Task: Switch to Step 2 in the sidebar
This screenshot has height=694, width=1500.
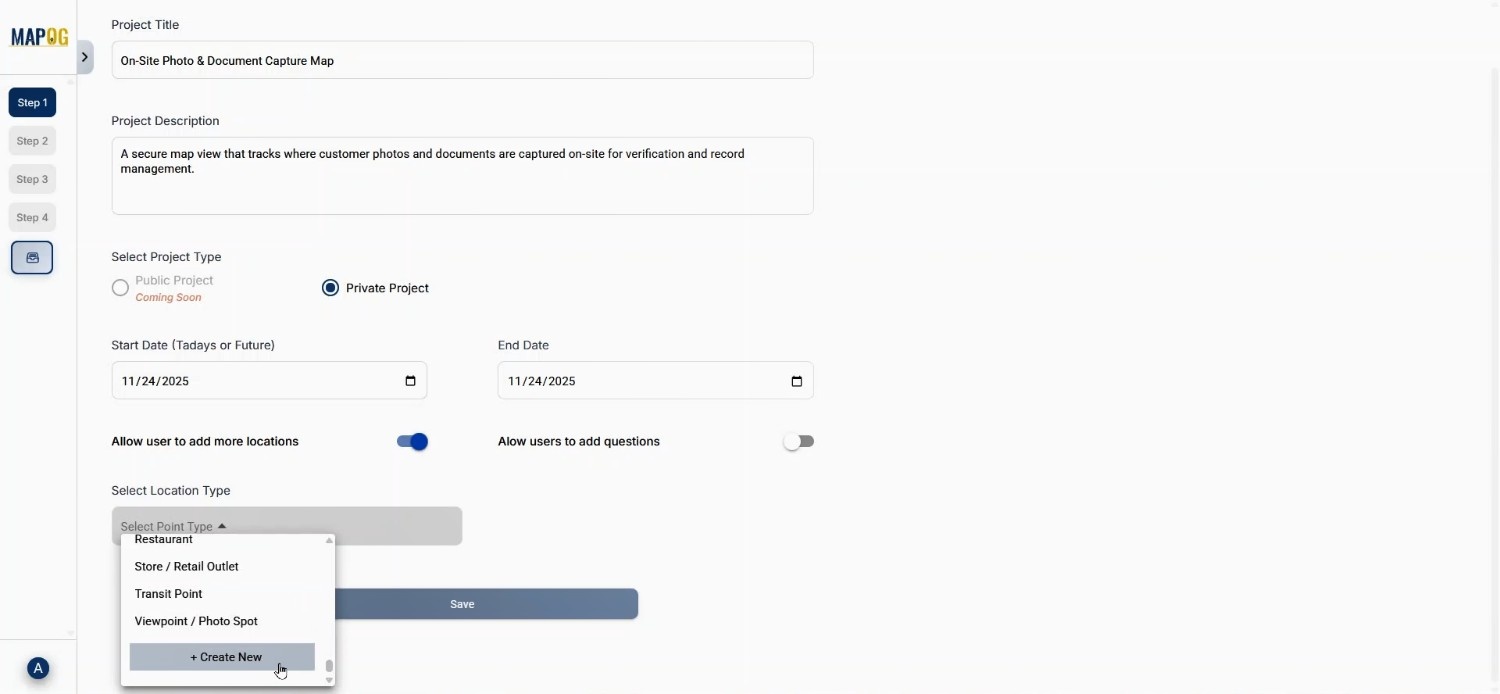Action: (x=32, y=140)
